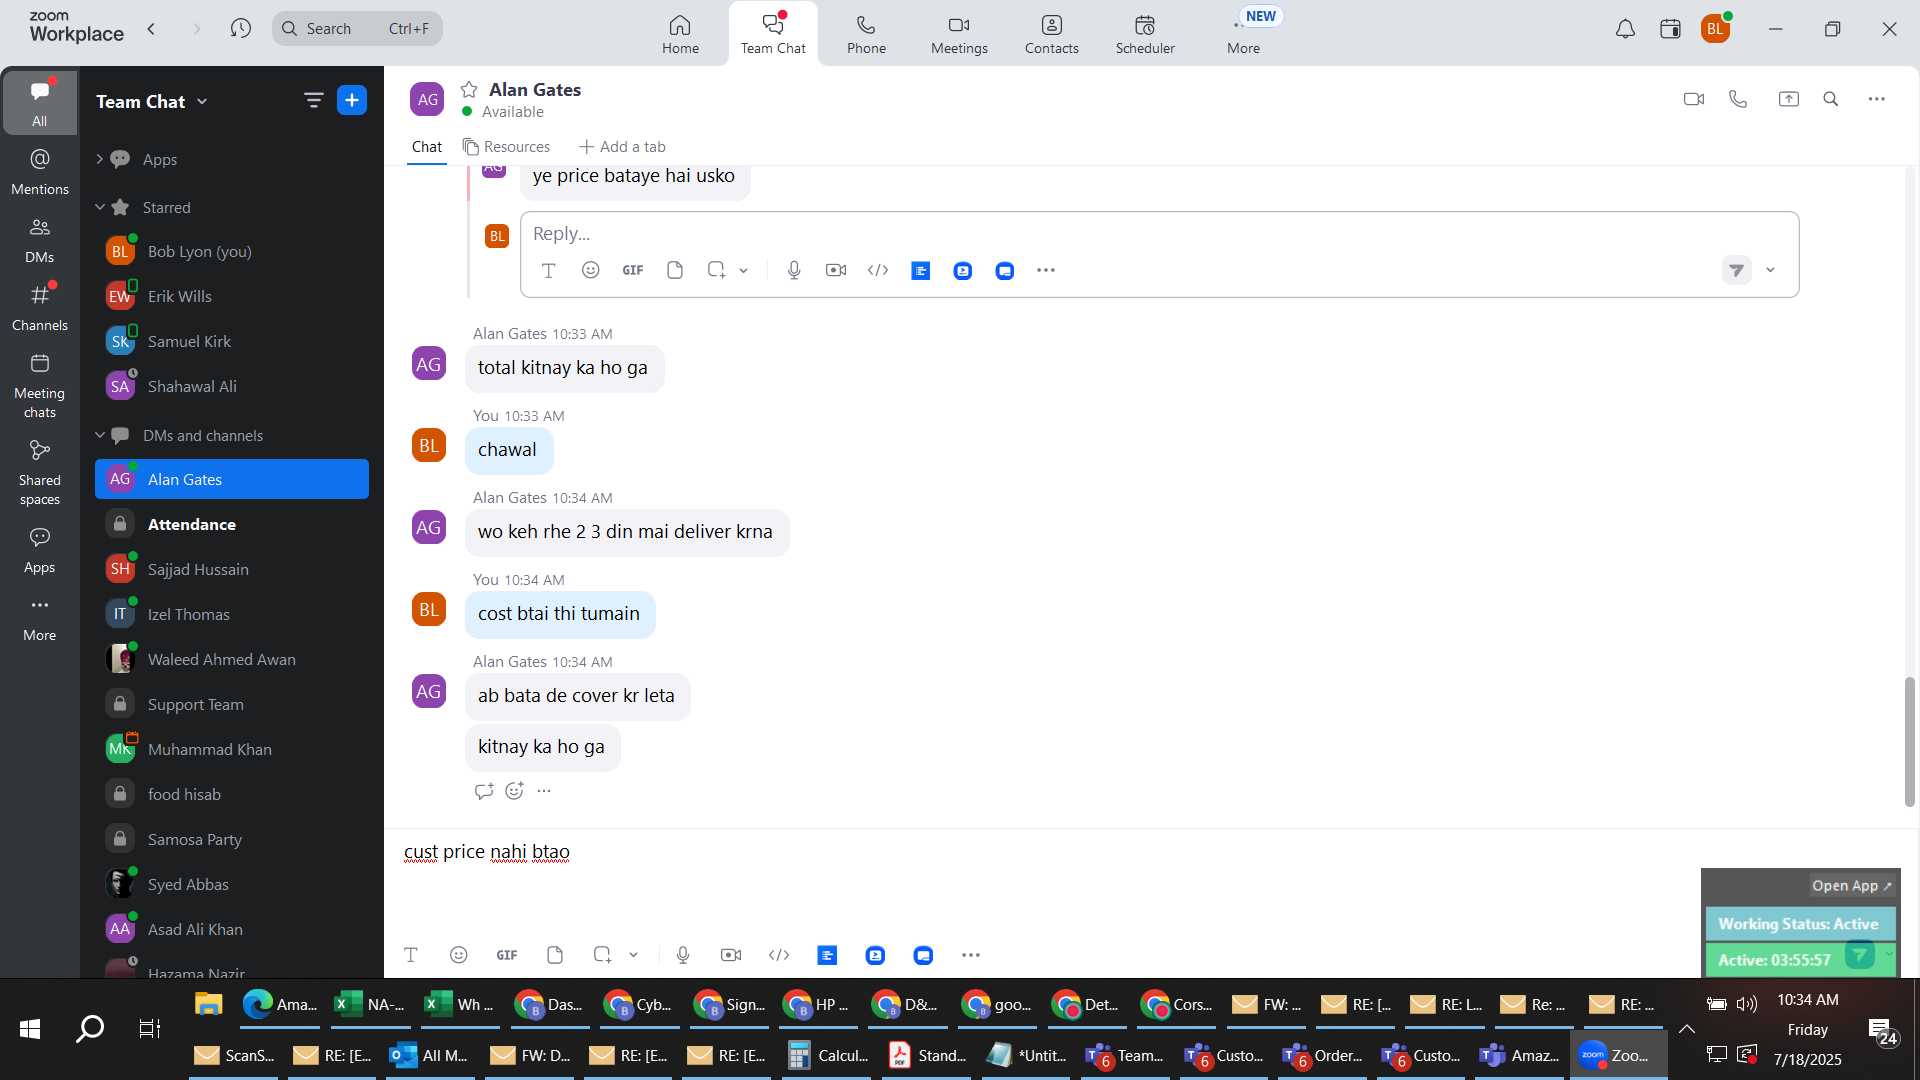The height and width of the screenshot is (1080, 1920).
Task: Star the Alan Gates conversation
Action: point(469,89)
